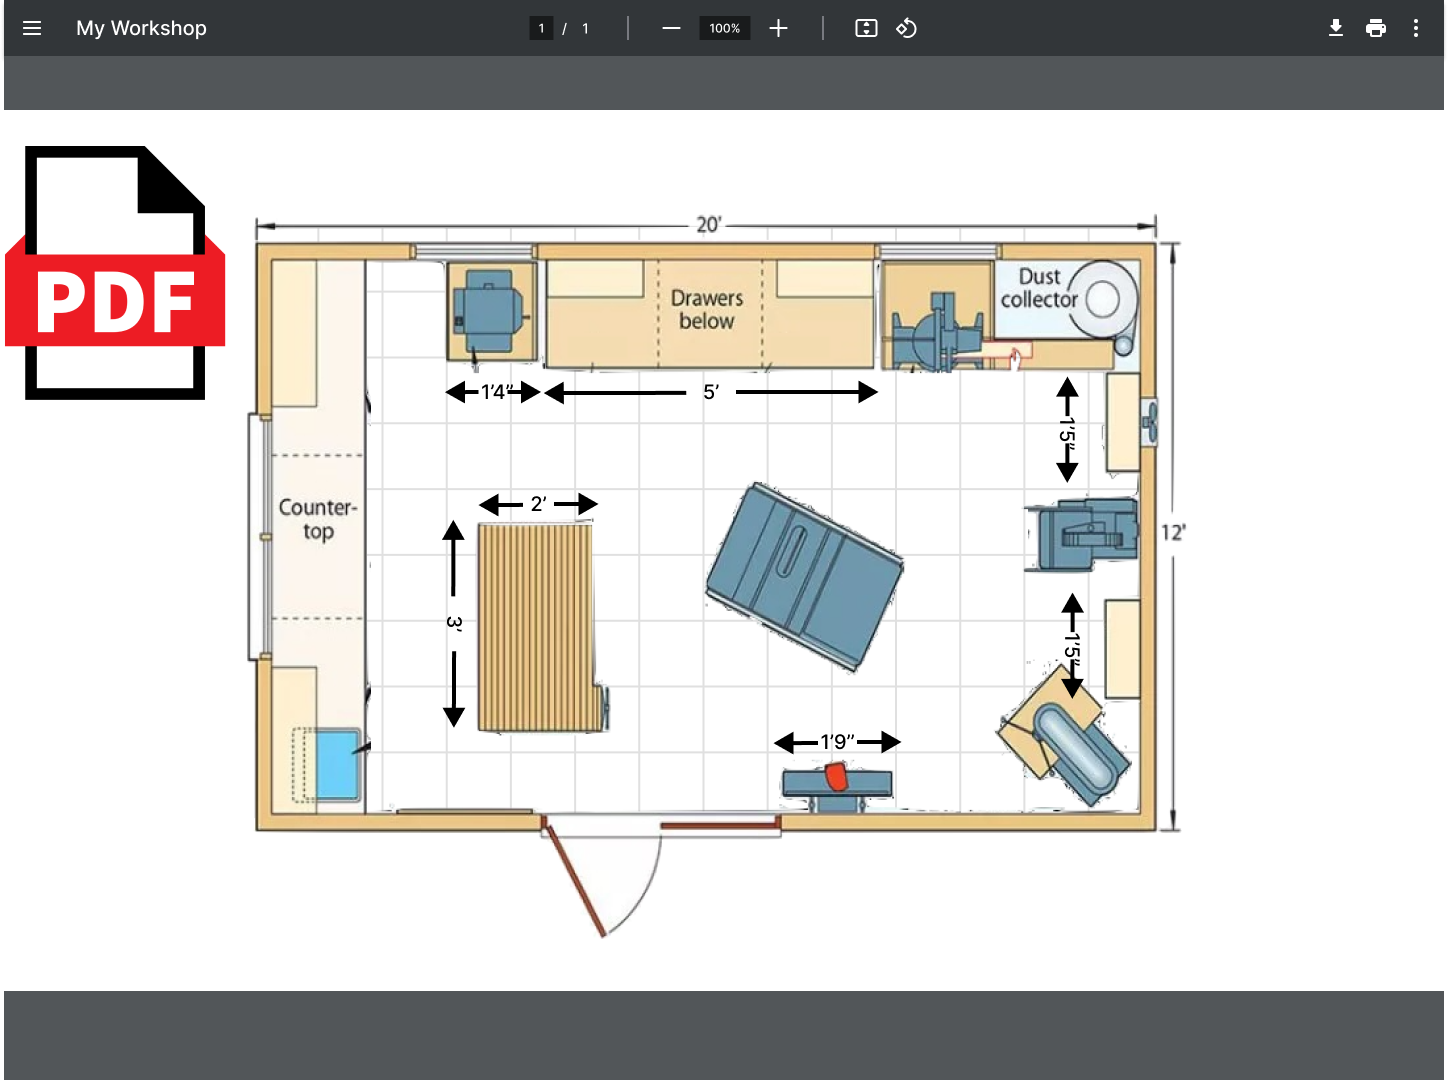Click the 12' height dimension label
Image resolution: width=1448 pixels, height=1080 pixels.
(x=1173, y=532)
